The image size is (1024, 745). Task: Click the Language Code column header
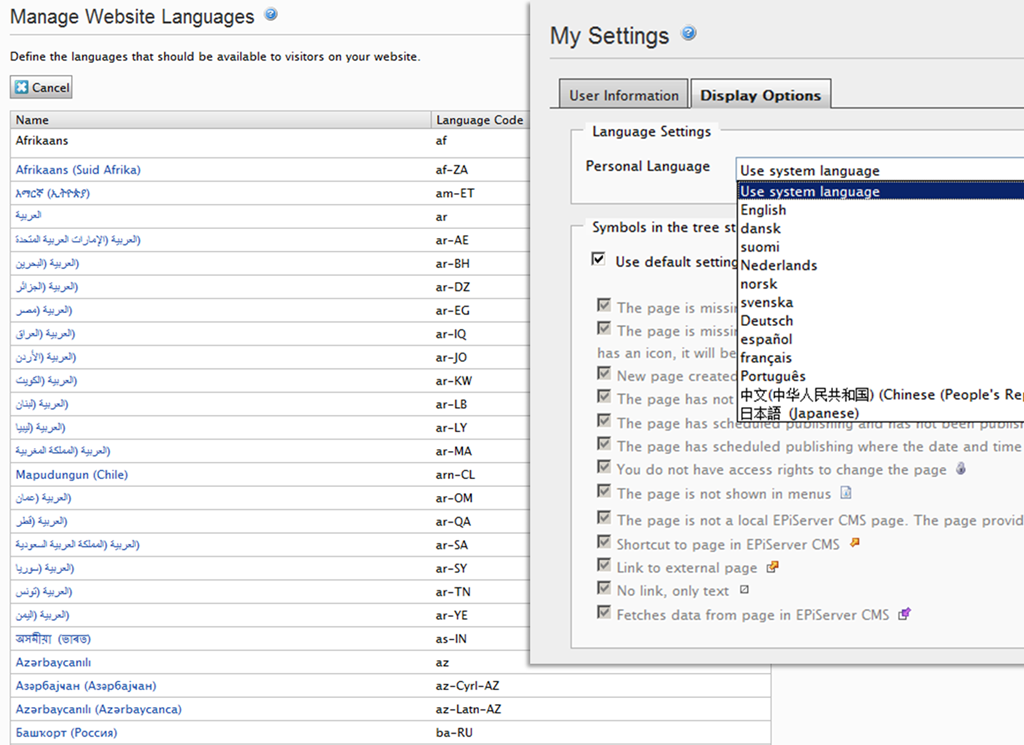(x=479, y=120)
